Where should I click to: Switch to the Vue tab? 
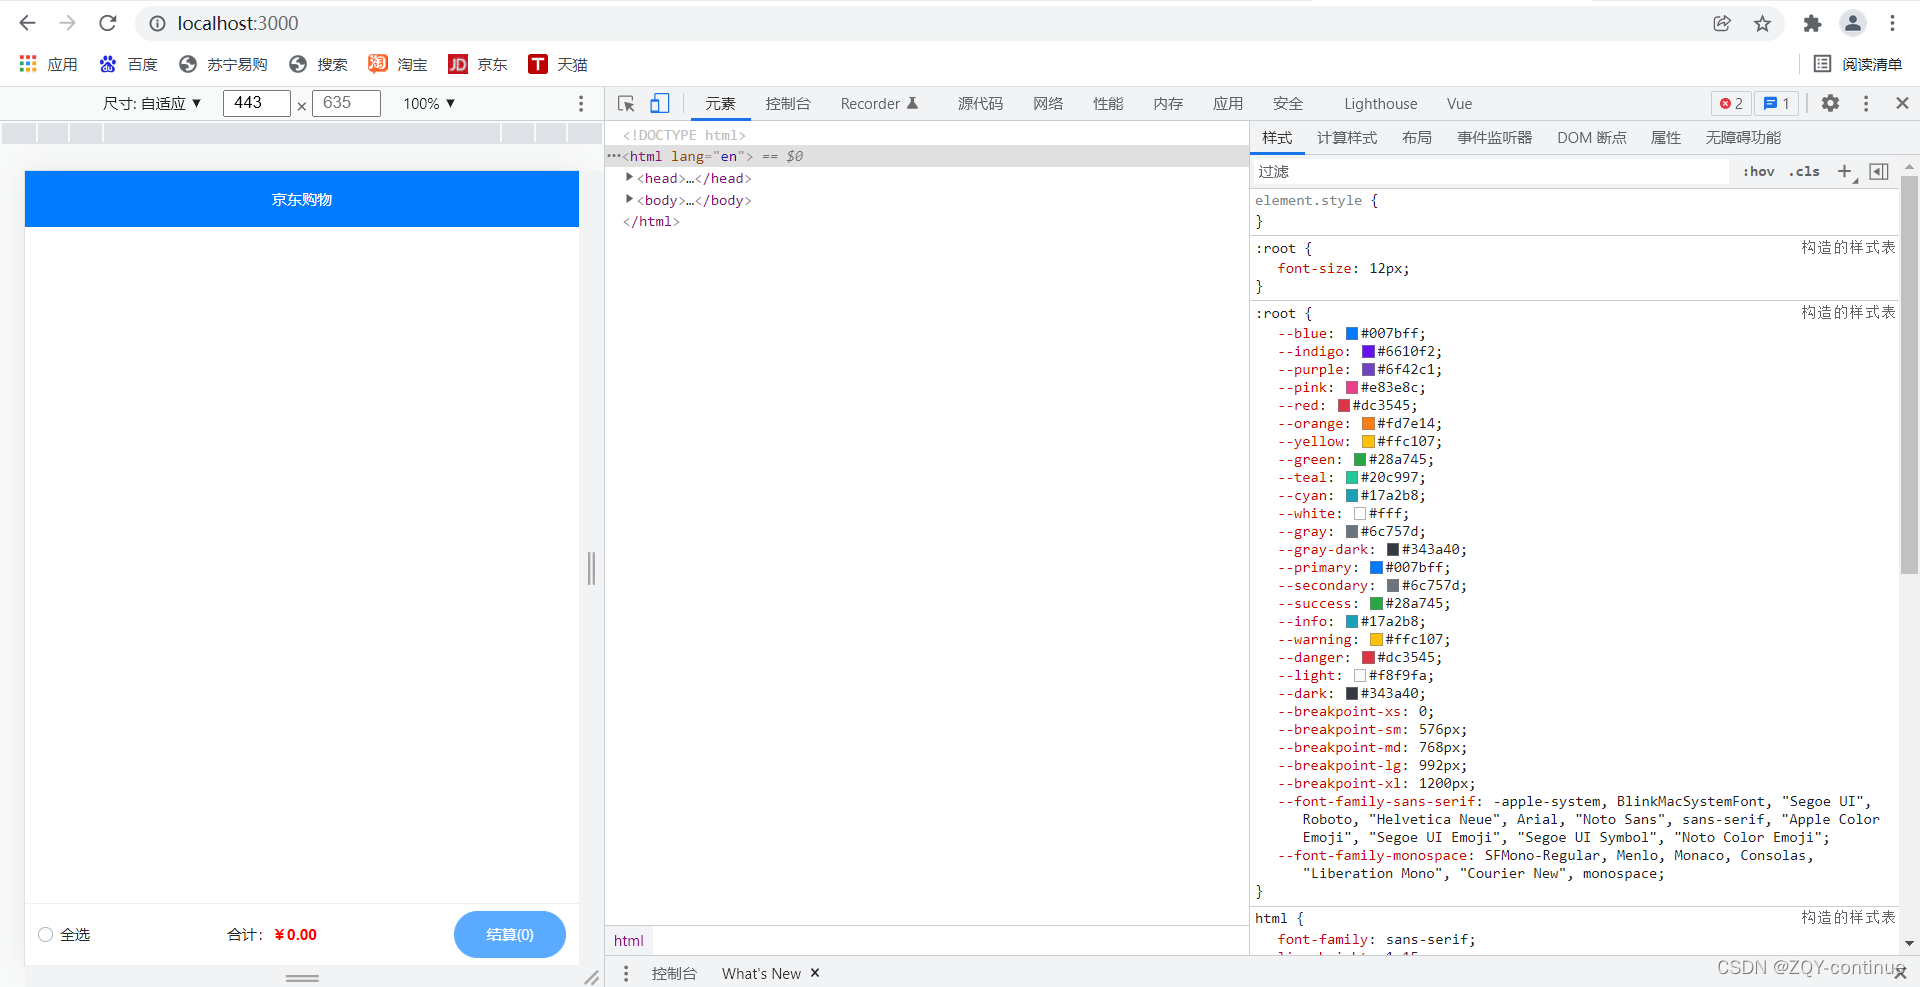pos(1459,103)
